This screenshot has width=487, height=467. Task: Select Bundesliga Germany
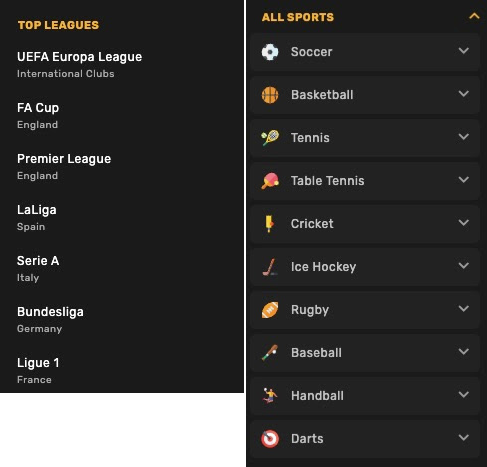50,319
